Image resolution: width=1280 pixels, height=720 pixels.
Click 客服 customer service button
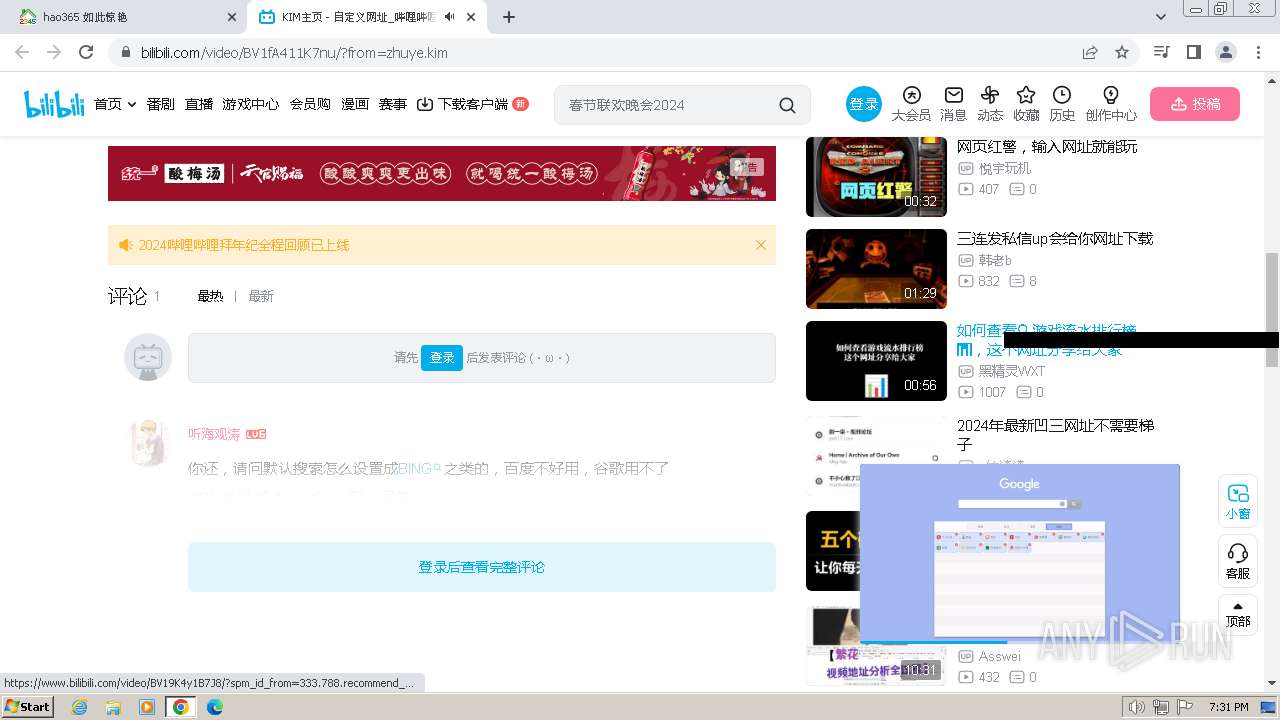[1238, 562]
